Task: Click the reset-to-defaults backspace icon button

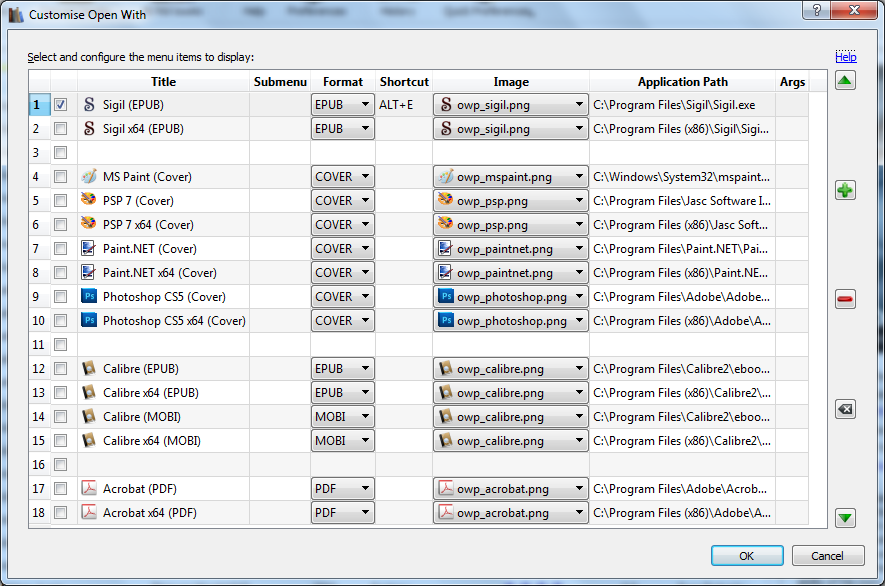Action: coord(845,409)
